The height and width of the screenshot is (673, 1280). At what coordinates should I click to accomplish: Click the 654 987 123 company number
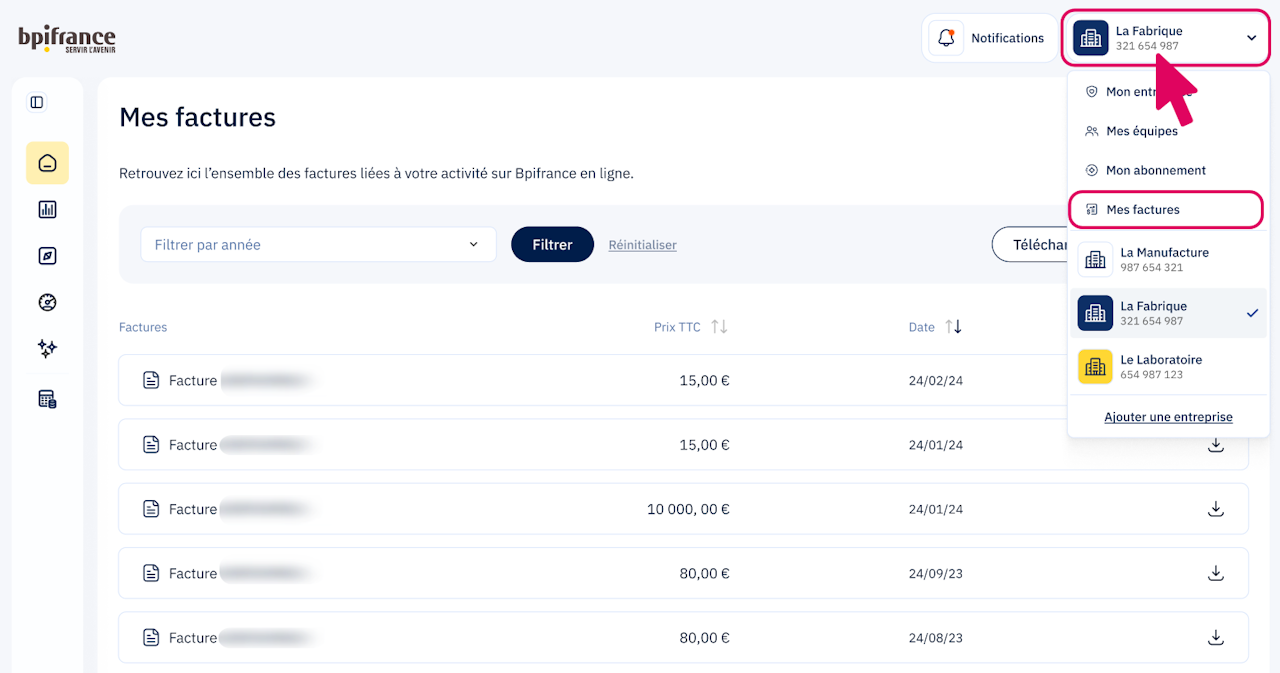pos(1151,375)
